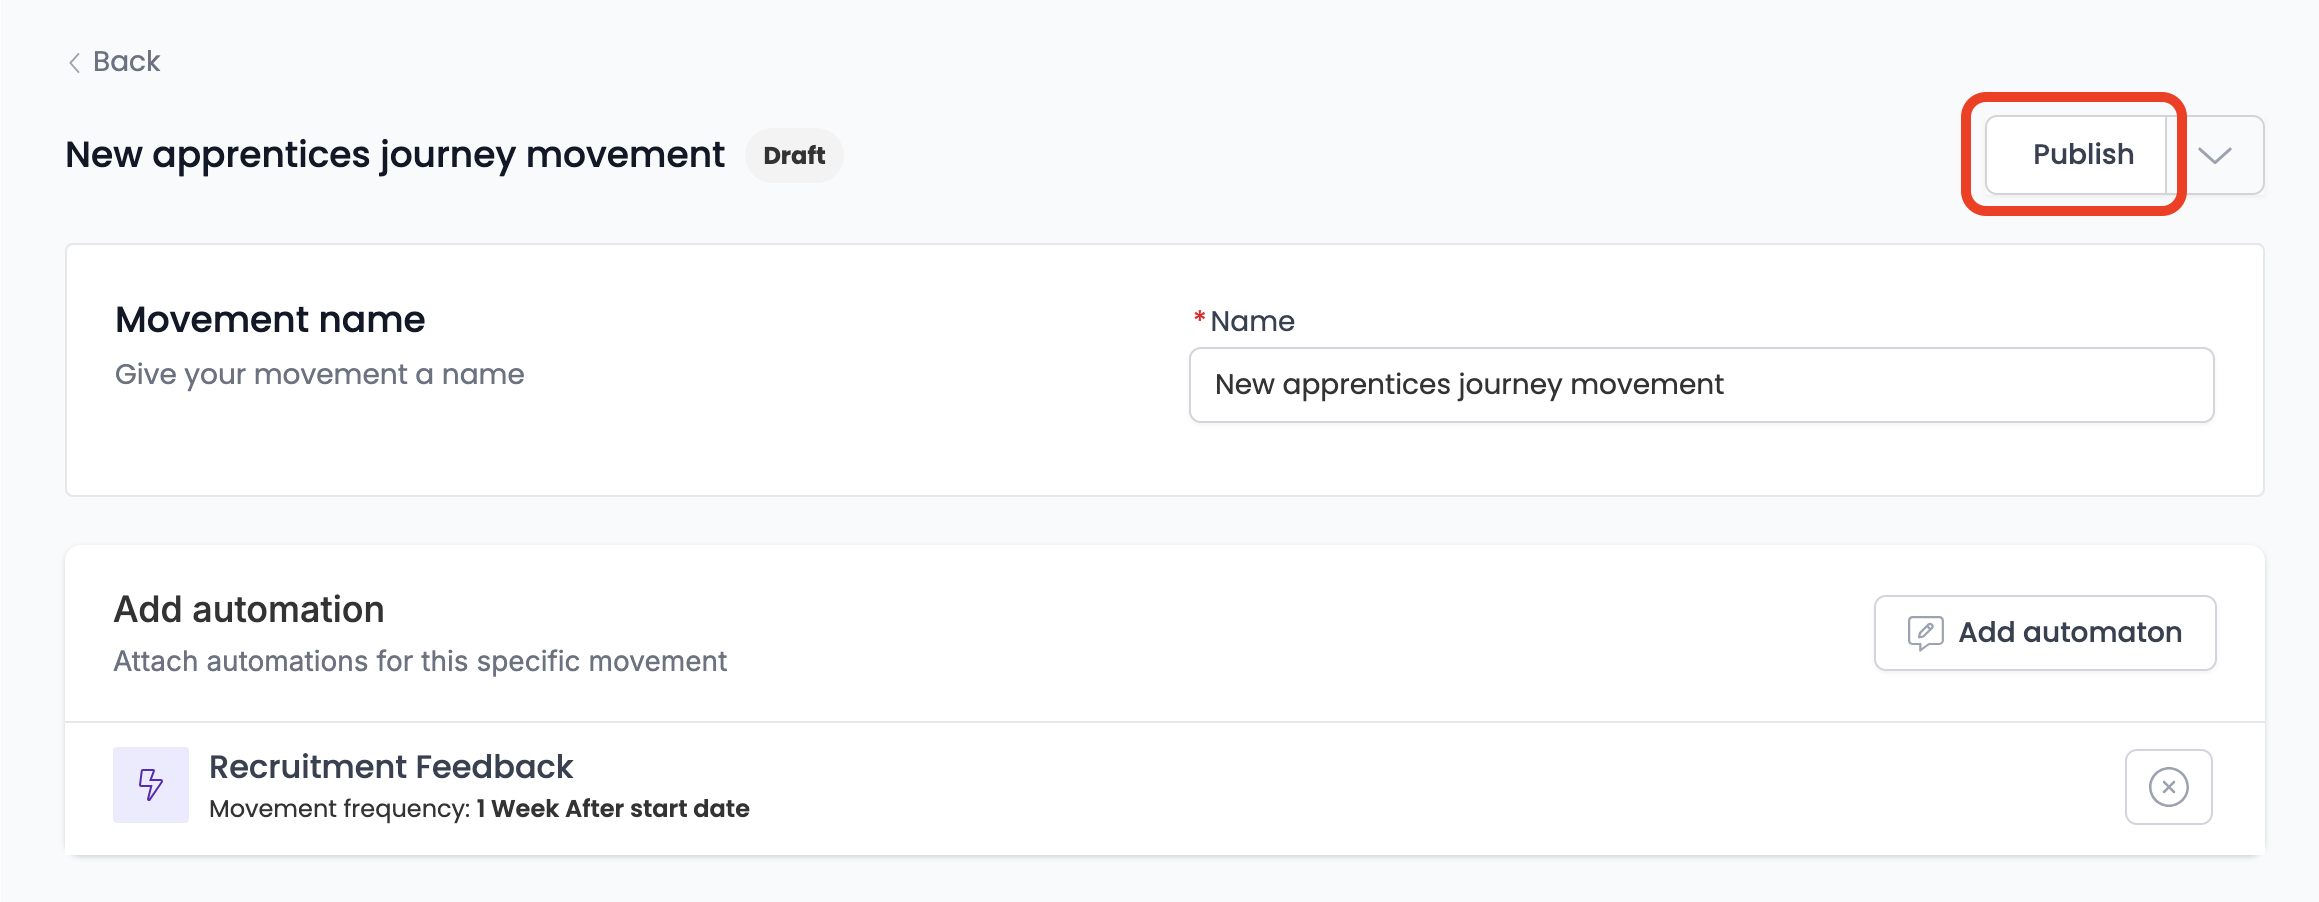
Task: Select the page title New apprentices journey movement
Action: 395,155
